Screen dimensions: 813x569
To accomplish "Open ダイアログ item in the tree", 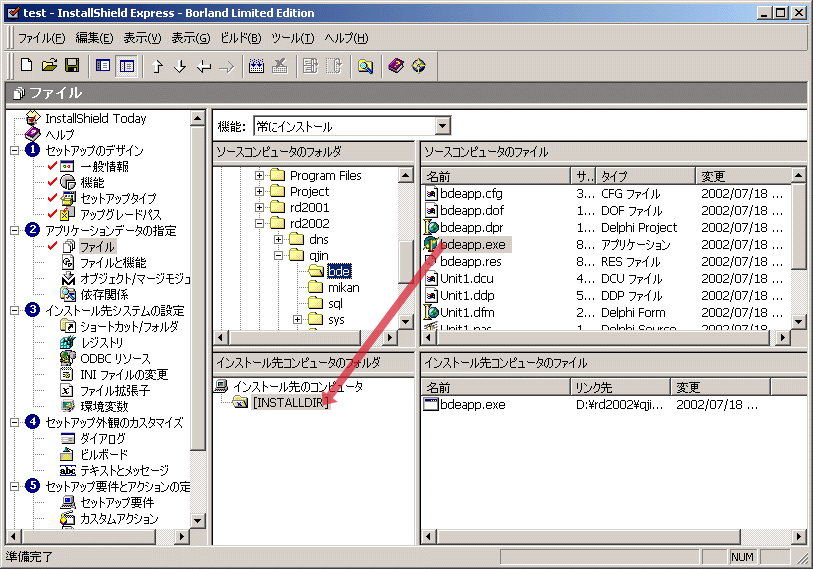I will (x=103, y=439).
